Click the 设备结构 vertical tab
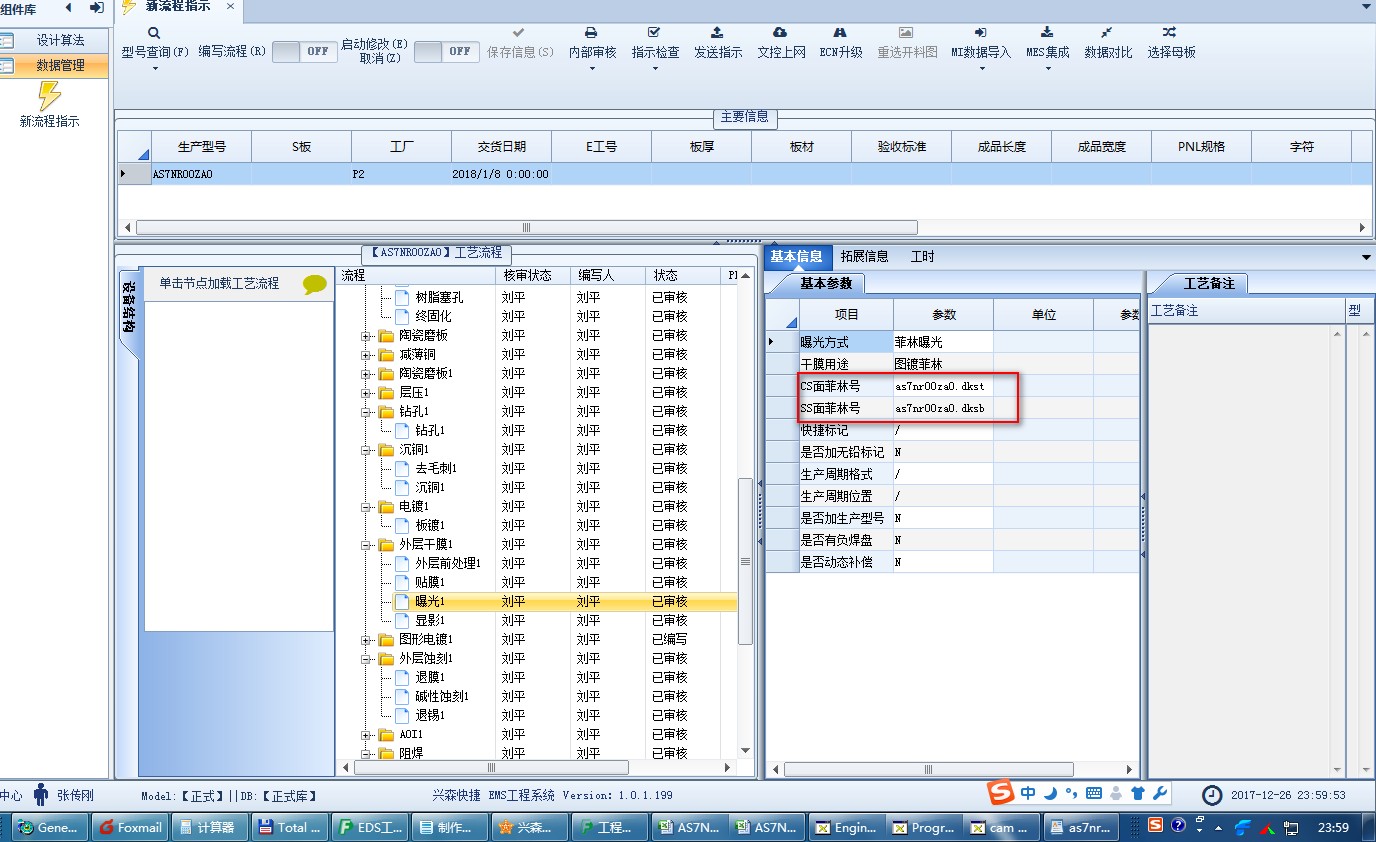The image size is (1376, 842). click(x=129, y=309)
